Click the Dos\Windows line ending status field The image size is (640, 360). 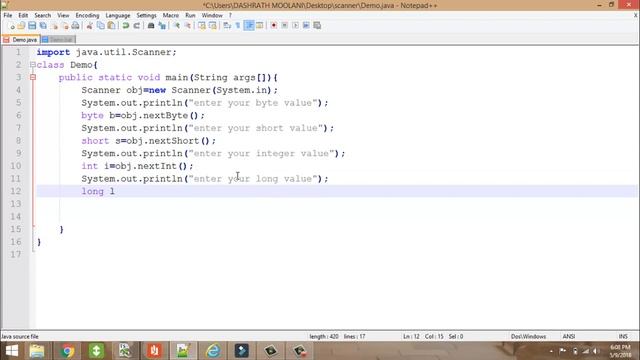click(x=528, y=336)
